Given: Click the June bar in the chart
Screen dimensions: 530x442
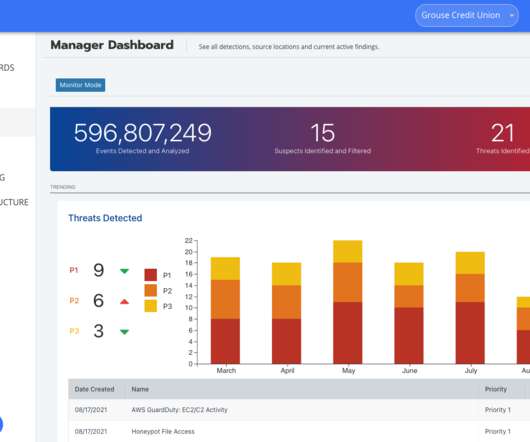Looking at the screenshot, I should click(x=409, y=313).
